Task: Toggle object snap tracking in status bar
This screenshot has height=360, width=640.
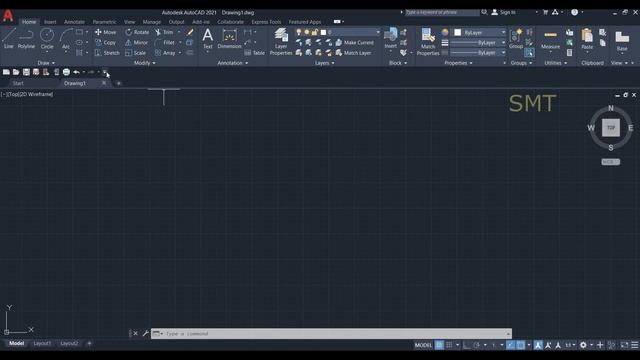Action: [511, 345]
